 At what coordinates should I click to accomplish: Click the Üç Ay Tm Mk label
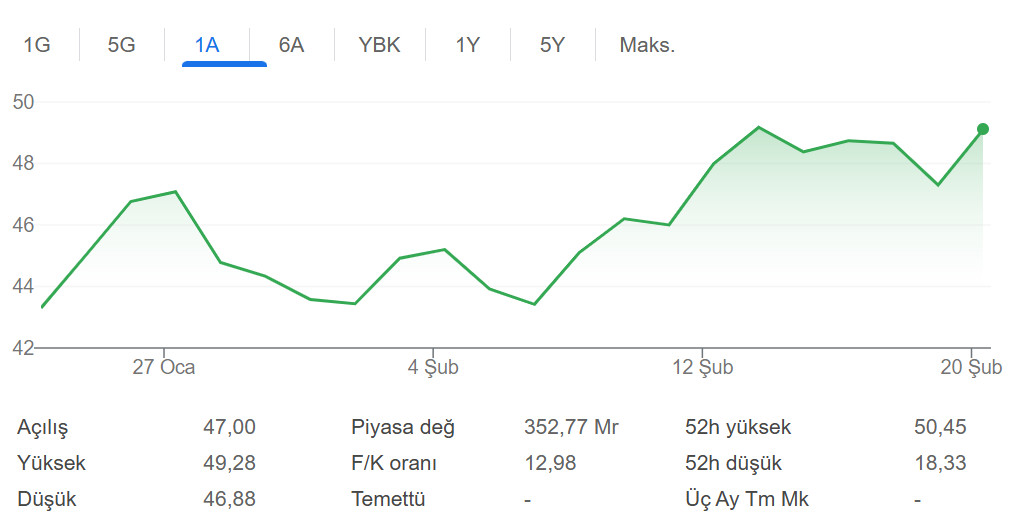747,499
